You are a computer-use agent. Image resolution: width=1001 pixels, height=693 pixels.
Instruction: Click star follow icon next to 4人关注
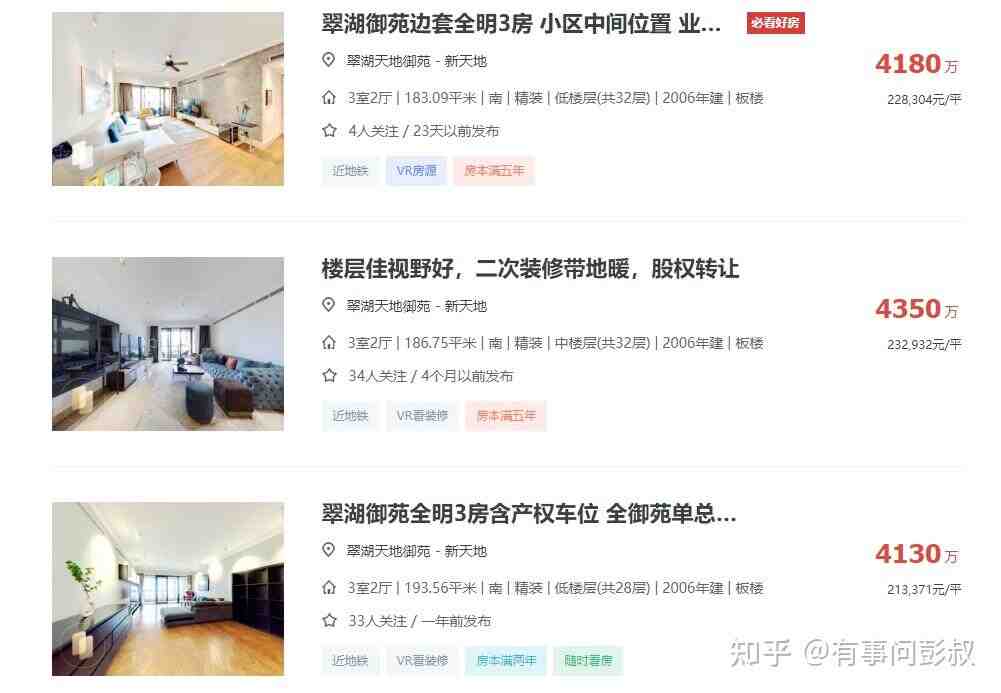click(x=329, y=131)
